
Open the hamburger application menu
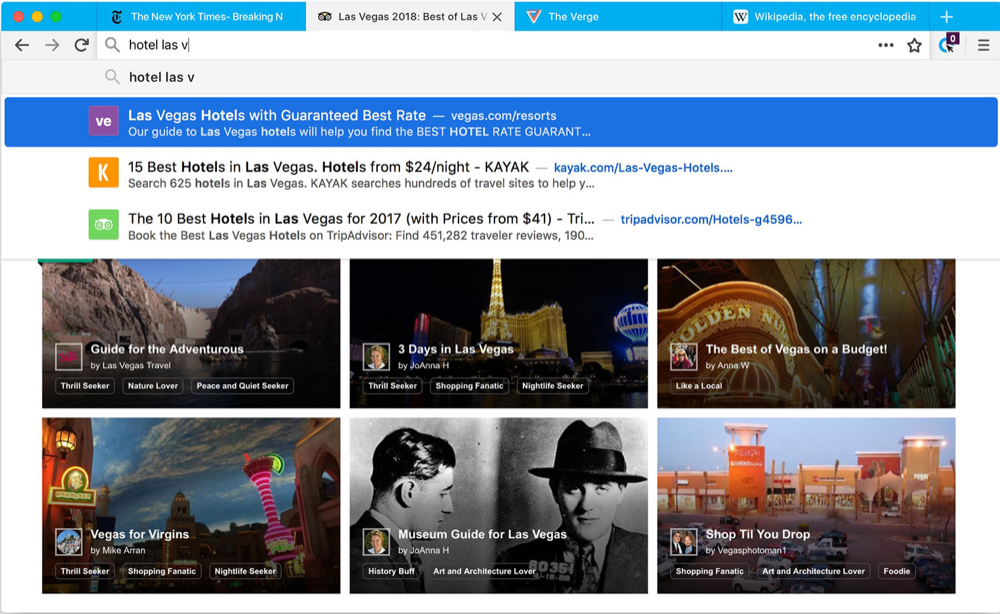click(x=983, y=45)
